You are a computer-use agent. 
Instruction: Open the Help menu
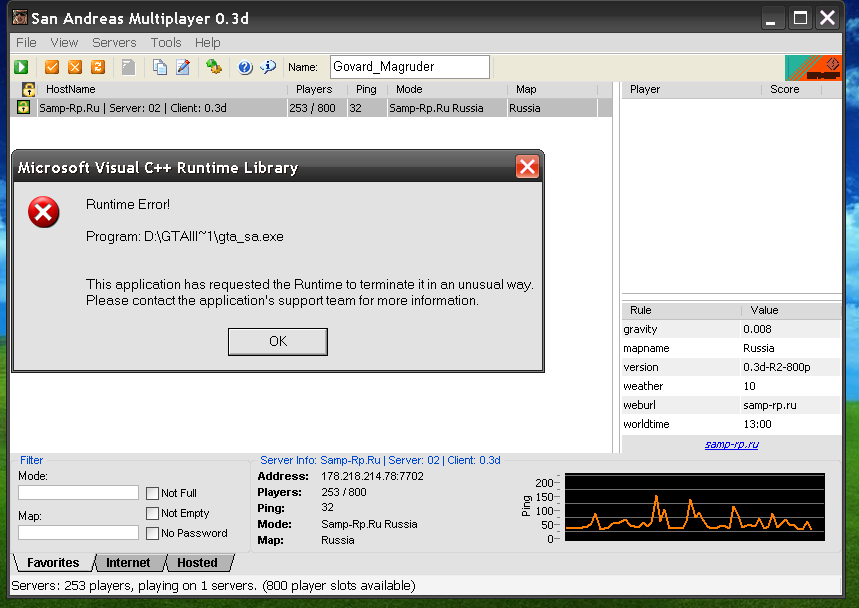tap(208, 43)
